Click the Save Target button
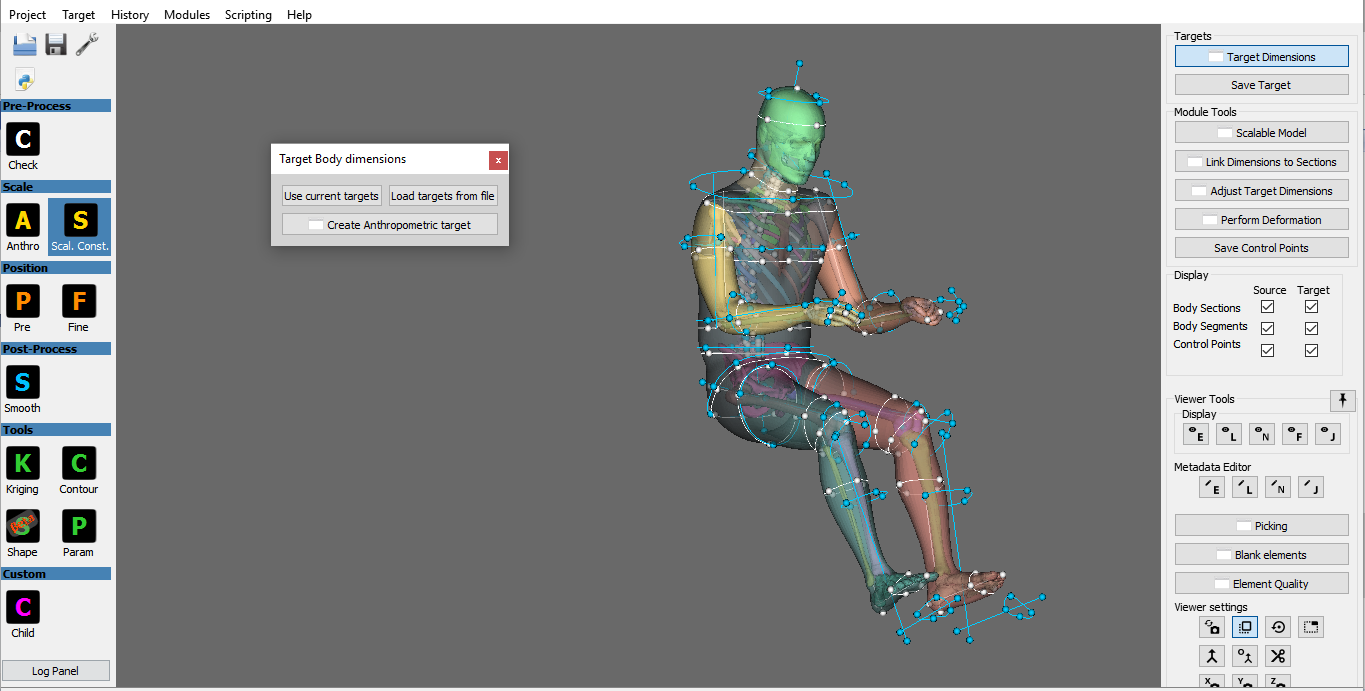Screen dimensions: 1365x691 (x=1262, y=85)
